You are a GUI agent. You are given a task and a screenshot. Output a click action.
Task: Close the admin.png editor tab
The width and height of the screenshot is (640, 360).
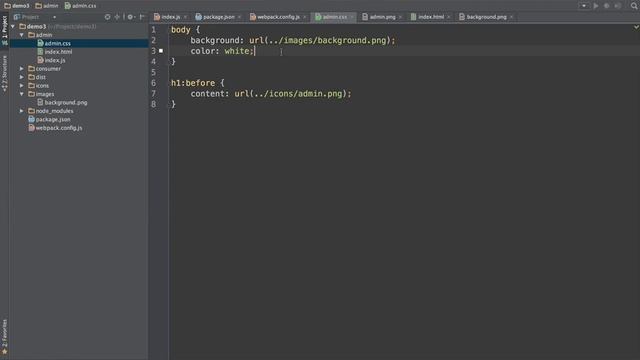click(x=400, y=17)
